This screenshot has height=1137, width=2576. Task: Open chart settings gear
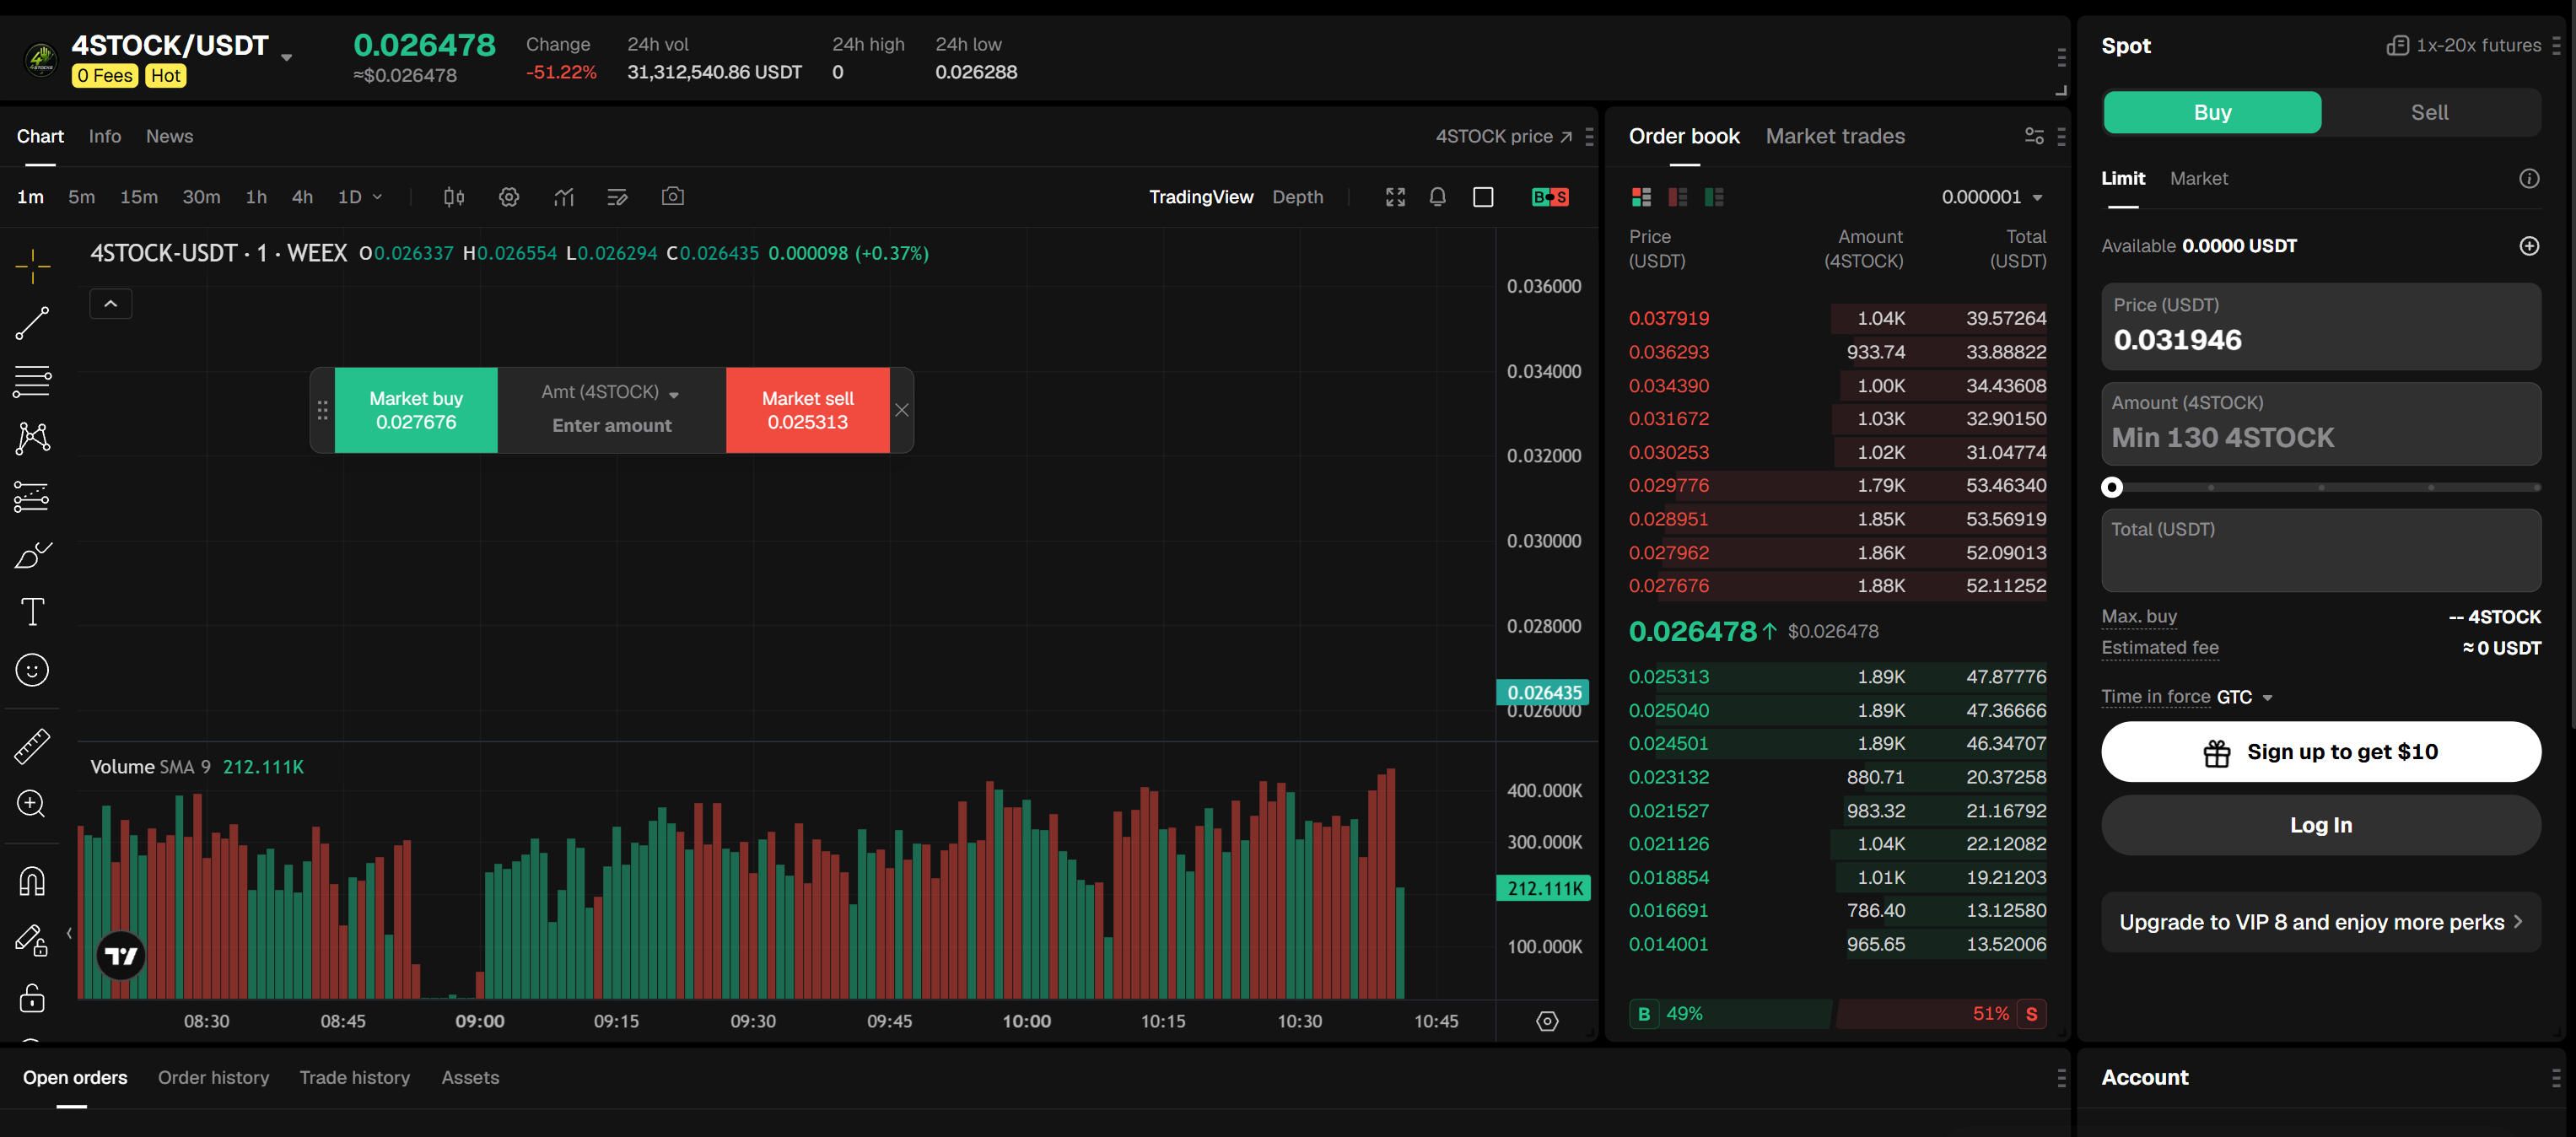click(509, 197)
